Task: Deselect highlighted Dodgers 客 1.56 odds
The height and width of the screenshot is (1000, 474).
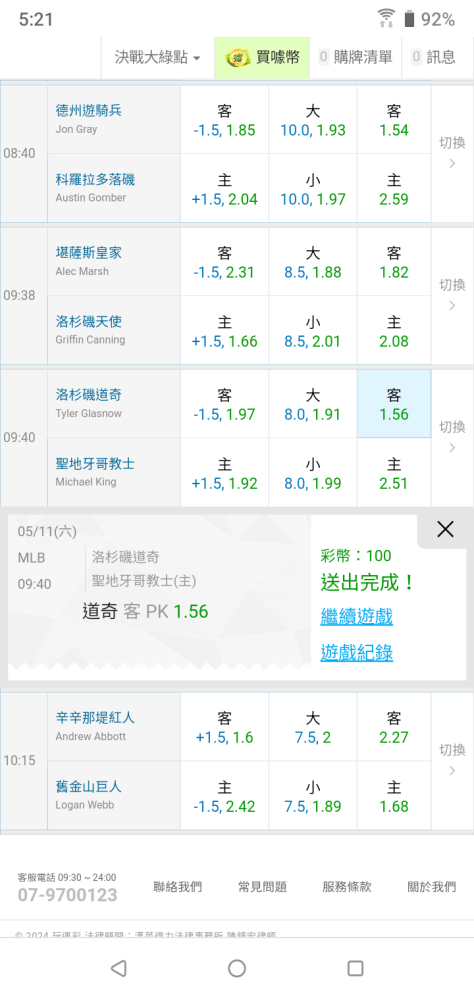Action: point(394,404)
